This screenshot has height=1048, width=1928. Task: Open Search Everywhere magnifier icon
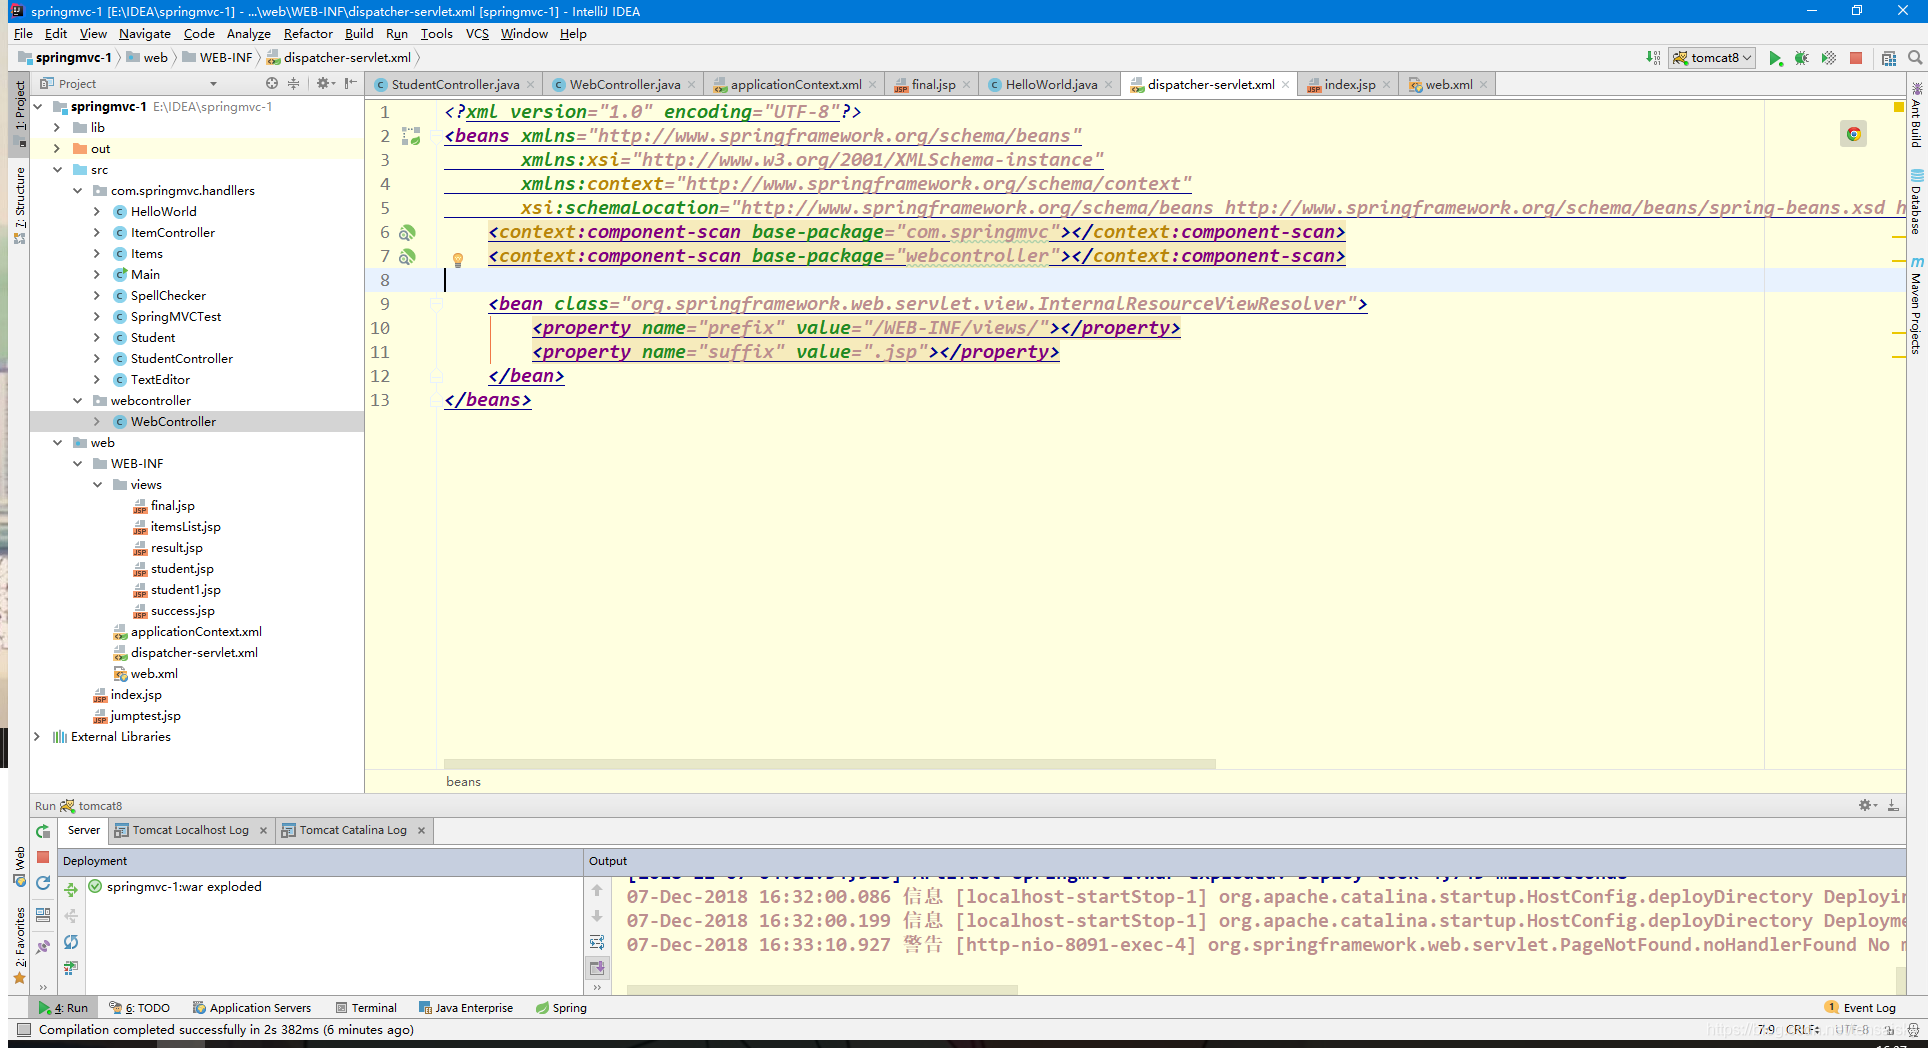point(1915,58)
